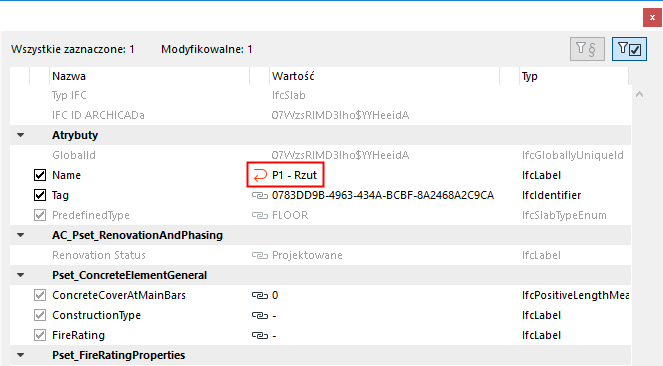This screenshot has height=366, width=663.
Task: Click link icon in ConstructionType row
Action: (260, 315)
